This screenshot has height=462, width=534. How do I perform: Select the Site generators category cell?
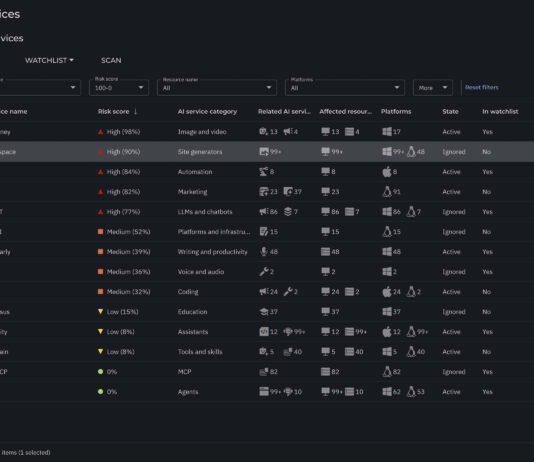pyautogui.click(x=200, y=152)
